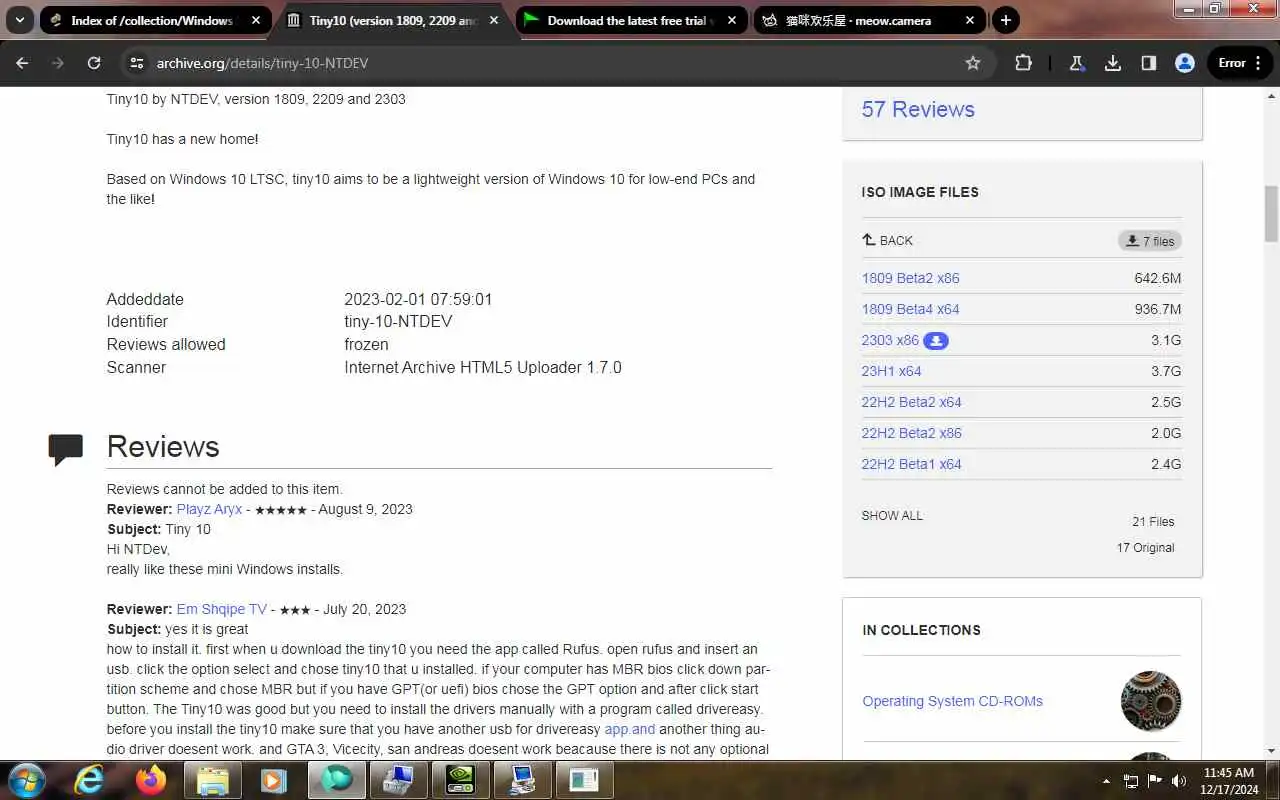The height and width of the screenshot is (800, 1280).
Task: Open reviewer Em Shqipe TV profile
Action: (221, 609)
